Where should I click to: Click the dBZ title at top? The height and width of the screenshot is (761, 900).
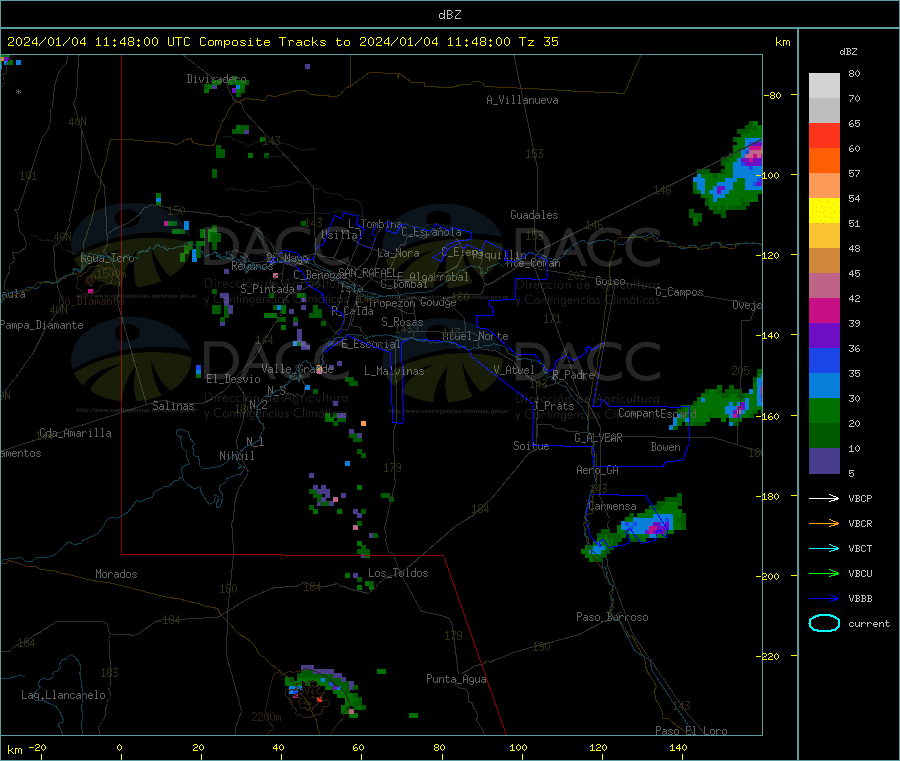coord(449,15)
